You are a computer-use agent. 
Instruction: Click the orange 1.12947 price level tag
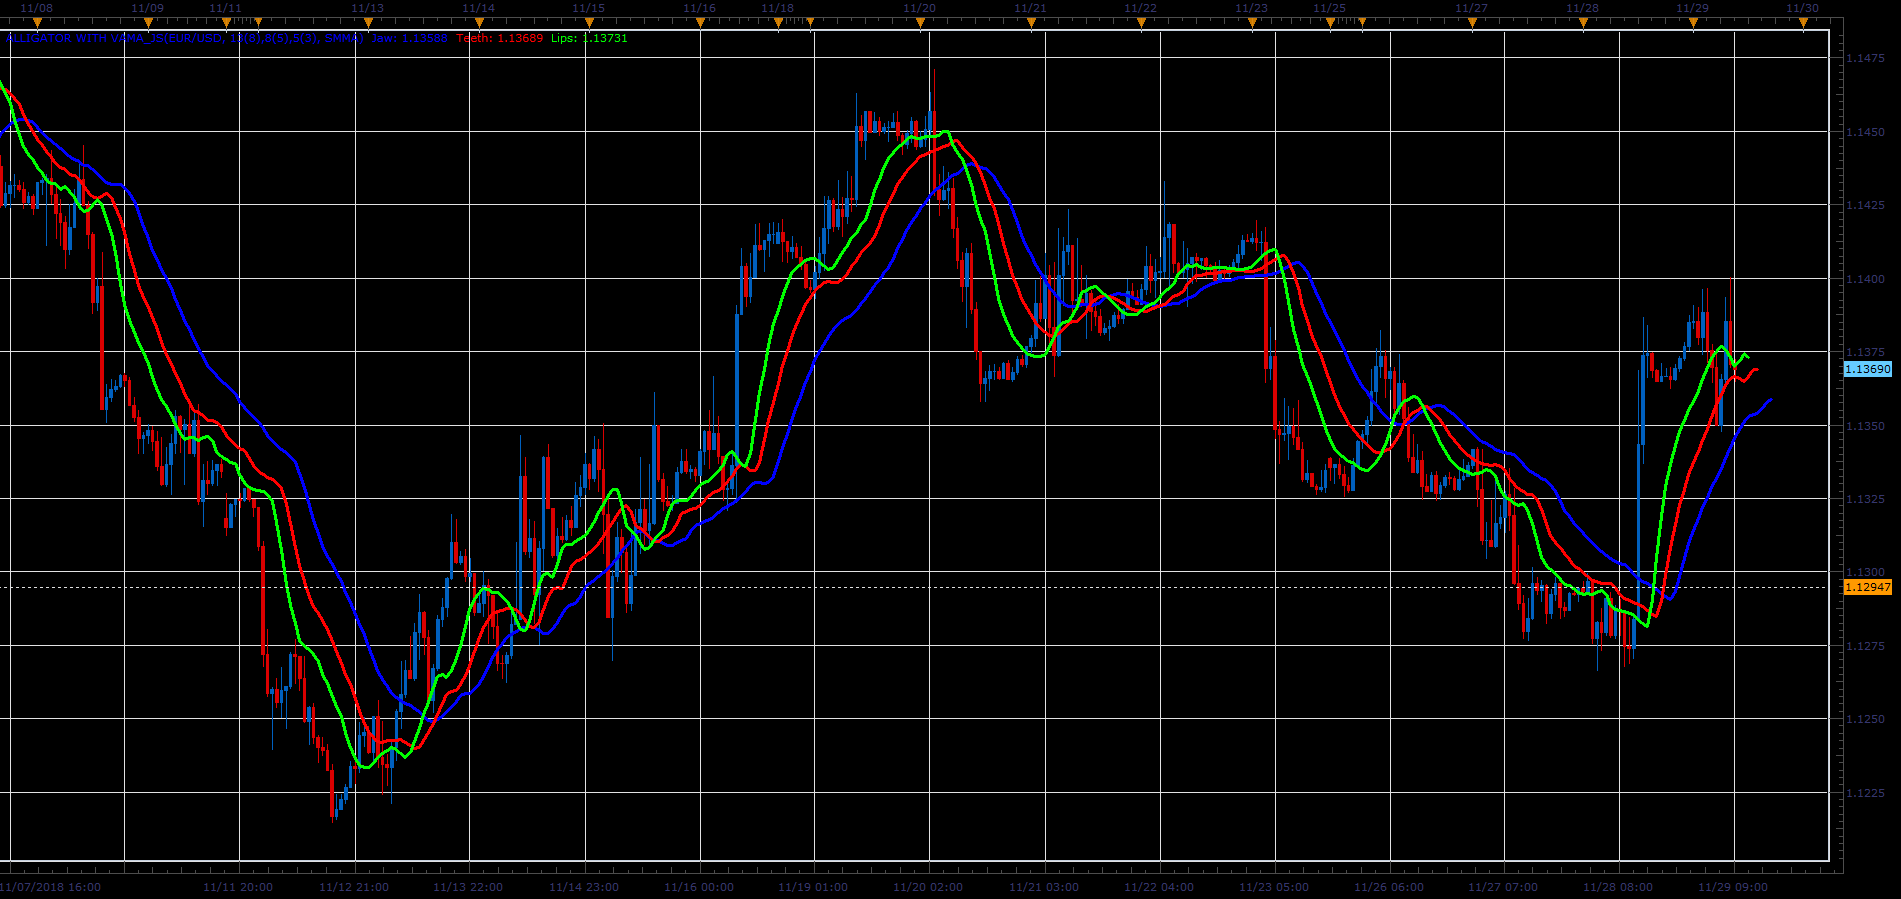coord(1868,587)
